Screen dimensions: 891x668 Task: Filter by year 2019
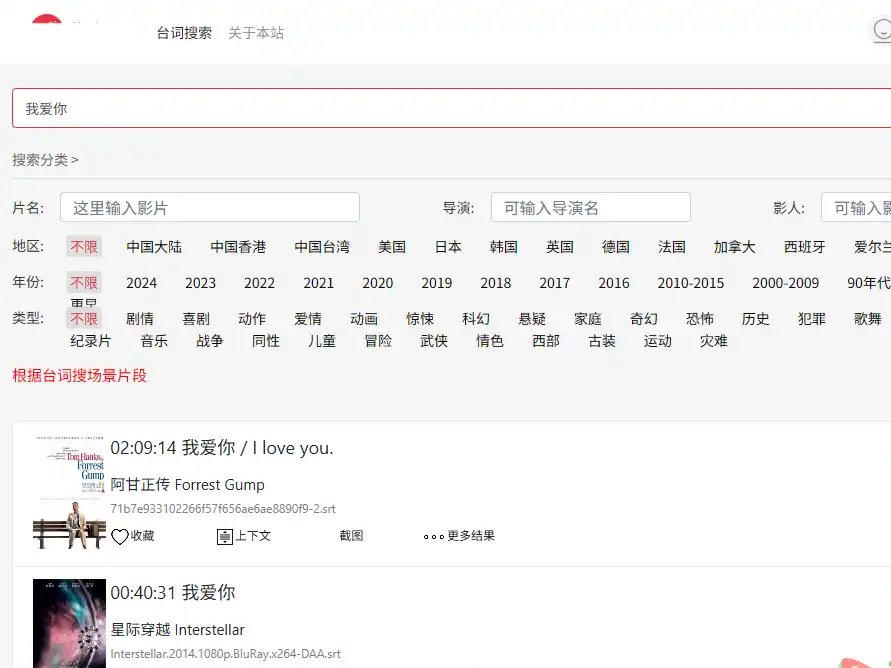click(437, 283)
